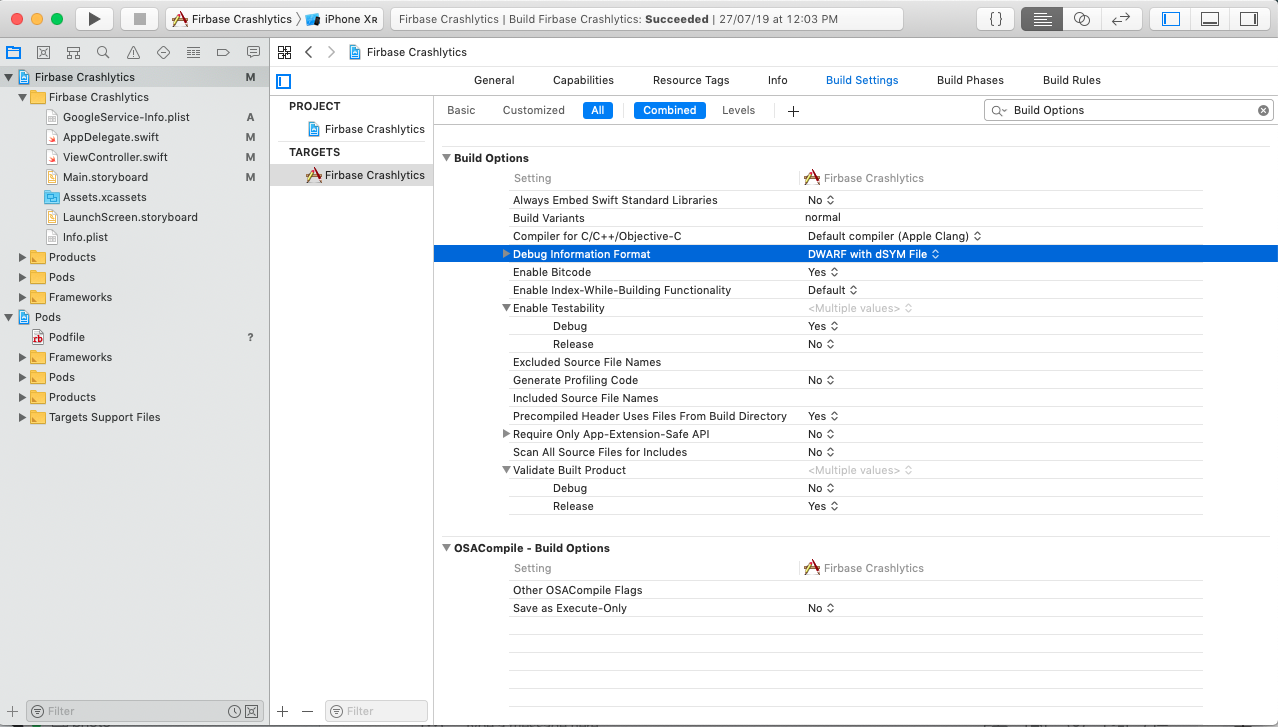The width and height of the screenshot is (1278, 727).
Task: Open the Source Control navigator icon
Action: (x=43, y=53)
